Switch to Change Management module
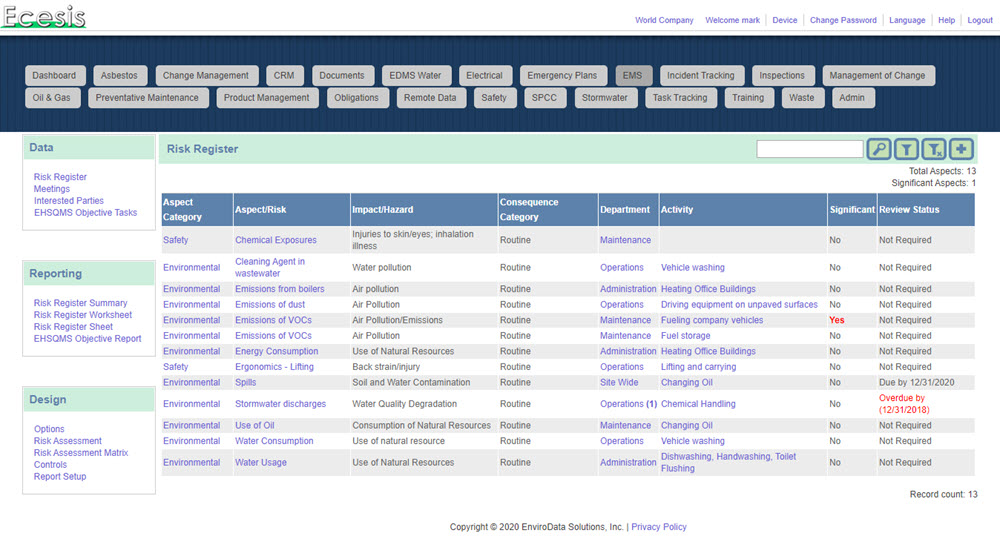Image resolution: width=1000 pixels, height=556 pixels. click(206, 75)
